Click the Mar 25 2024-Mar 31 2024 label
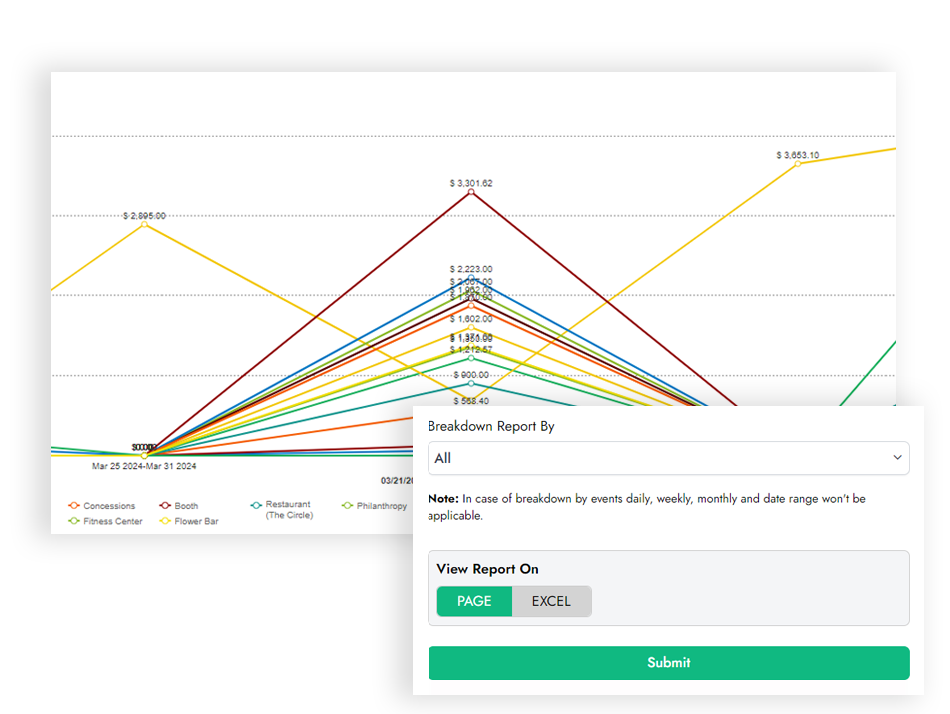 coord(145,465)
